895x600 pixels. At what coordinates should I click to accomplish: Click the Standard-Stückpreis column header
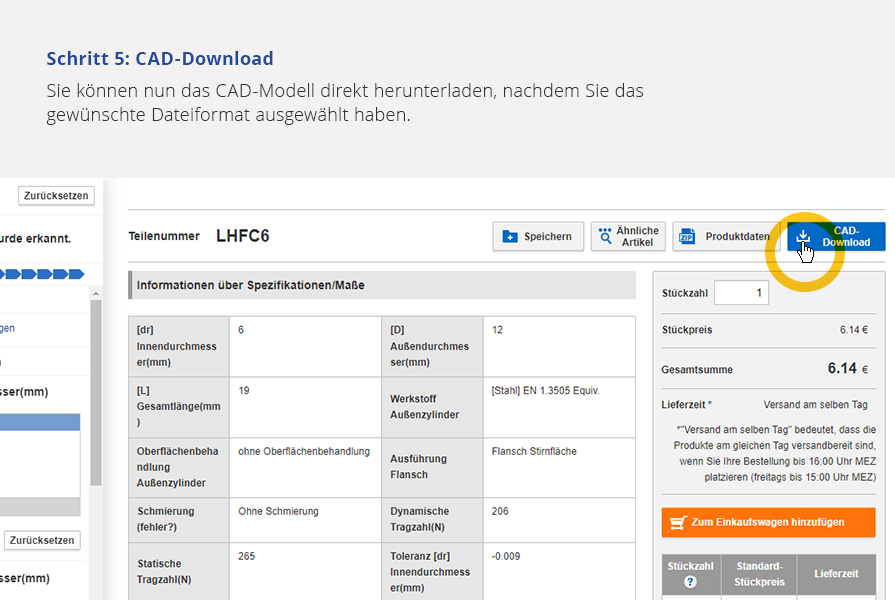pyautogui.click(x=758, y=574)
